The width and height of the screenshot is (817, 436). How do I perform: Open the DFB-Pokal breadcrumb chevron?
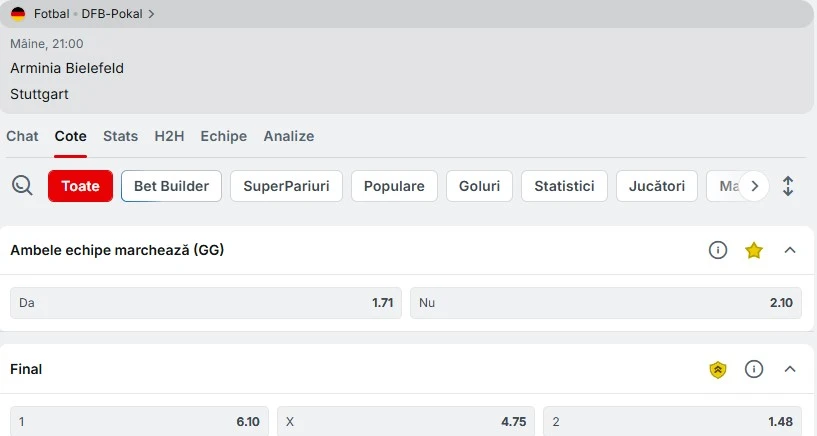pyautogui.click(x=151, y=14)
